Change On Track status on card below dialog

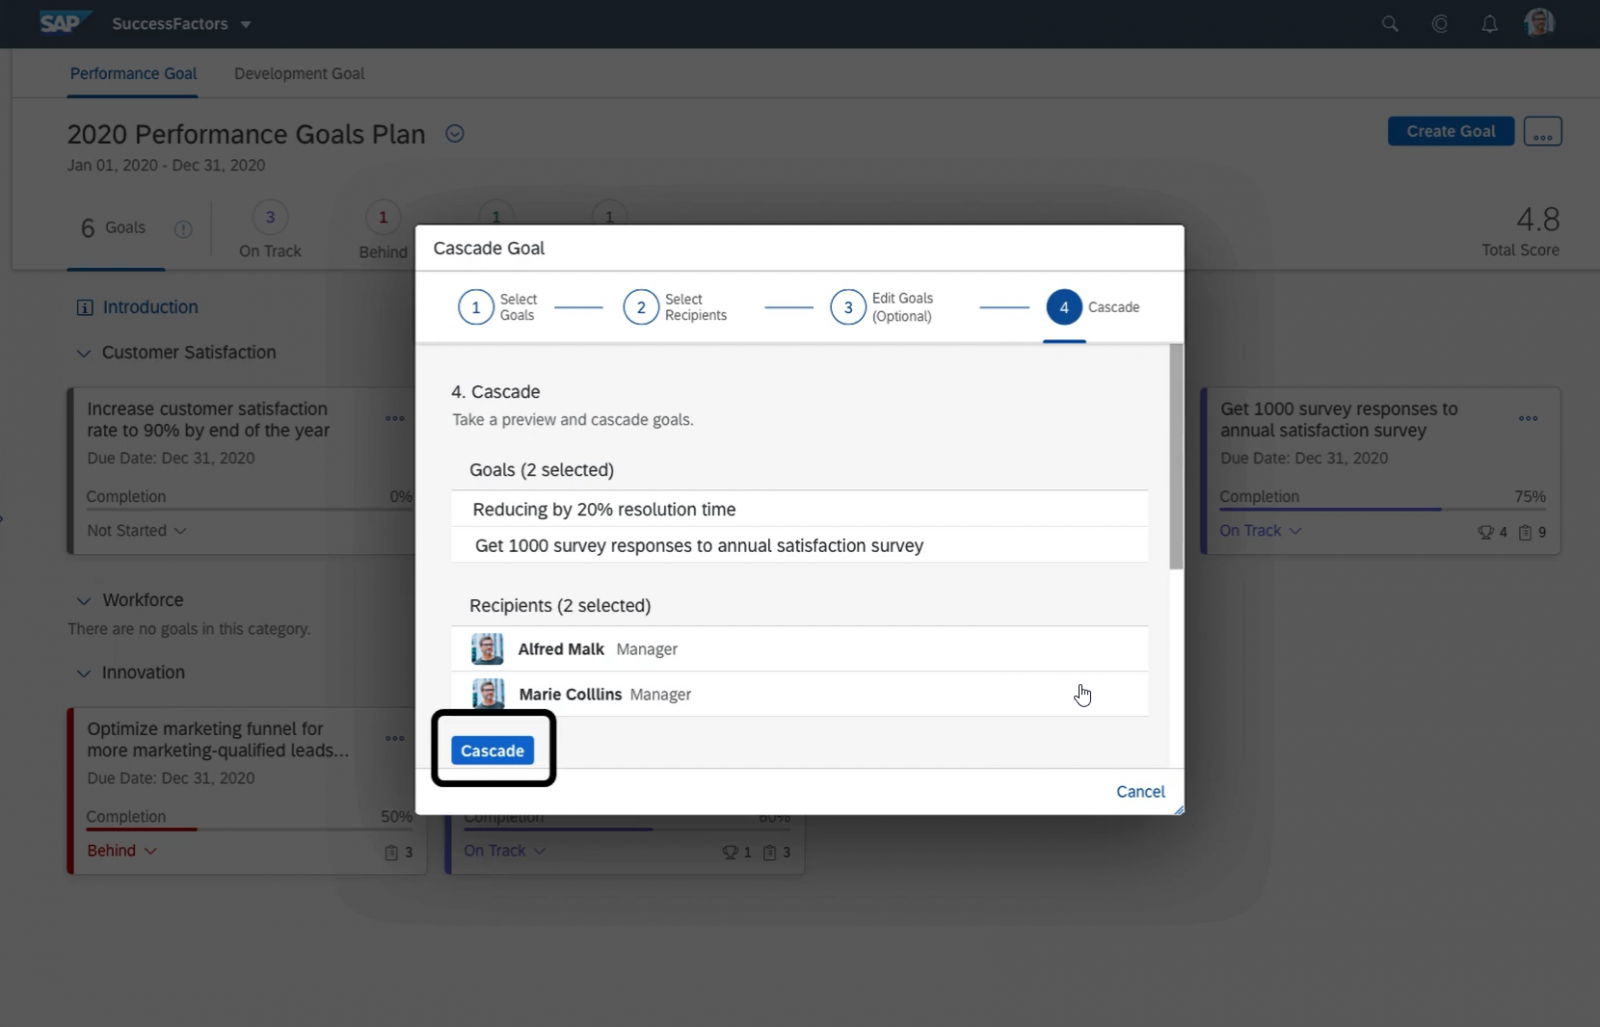504,850
